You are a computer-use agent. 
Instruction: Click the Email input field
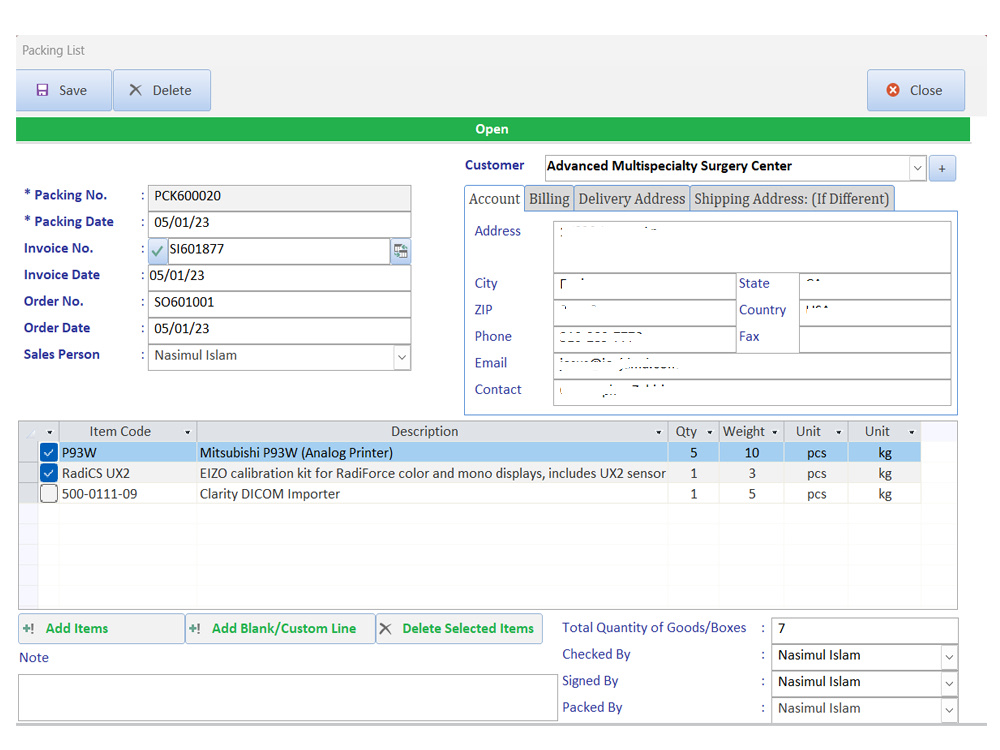click(752, 366)
